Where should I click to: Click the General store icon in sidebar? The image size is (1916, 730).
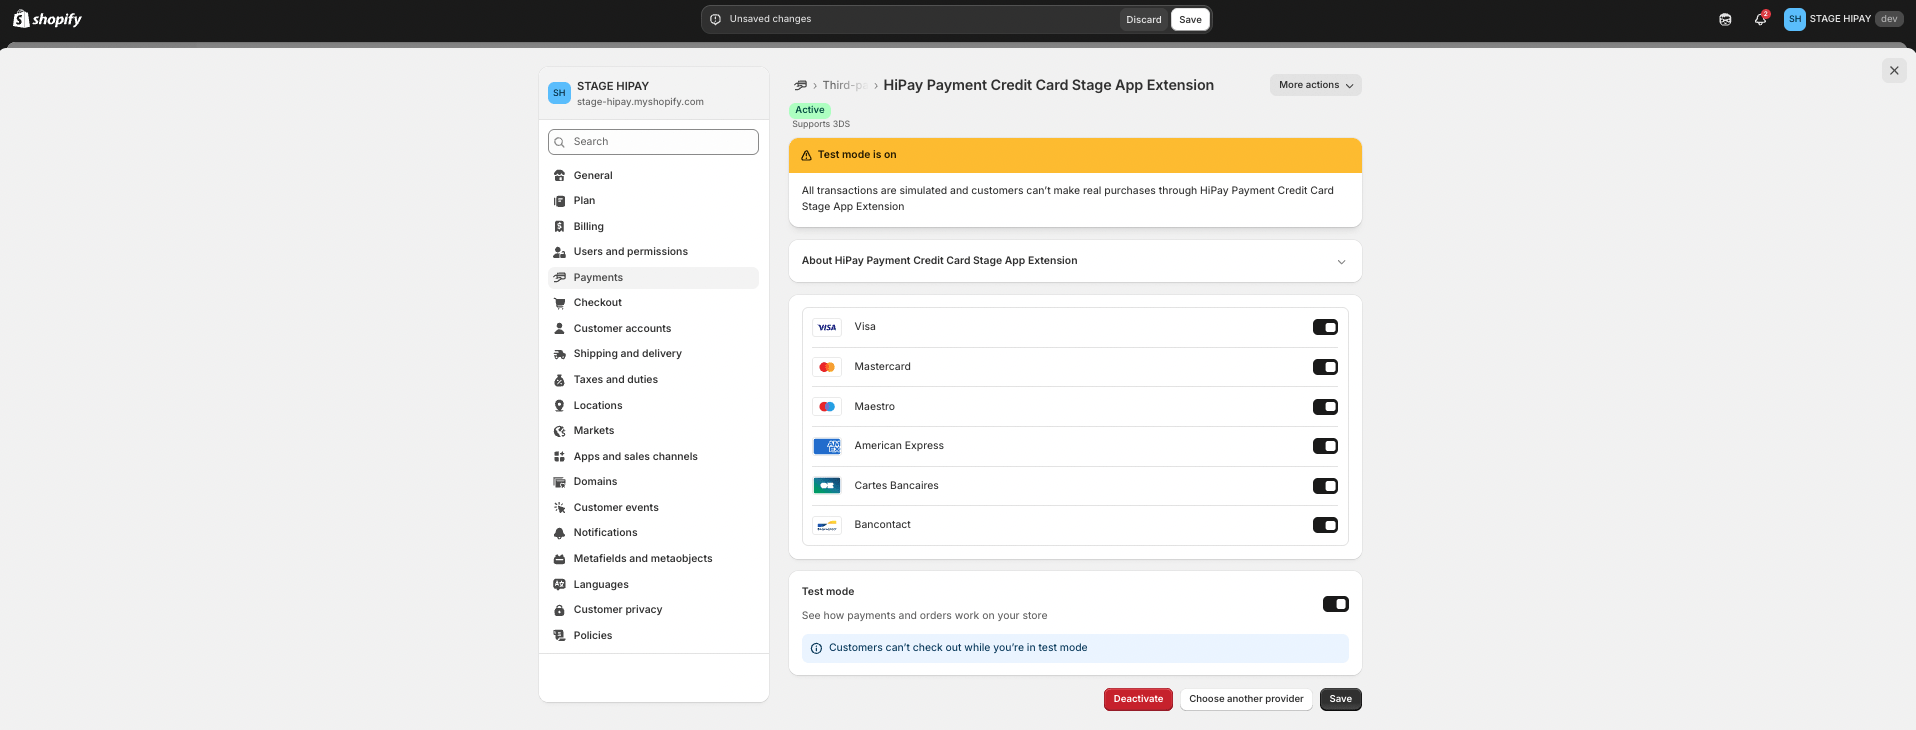[x=560, y=176]
